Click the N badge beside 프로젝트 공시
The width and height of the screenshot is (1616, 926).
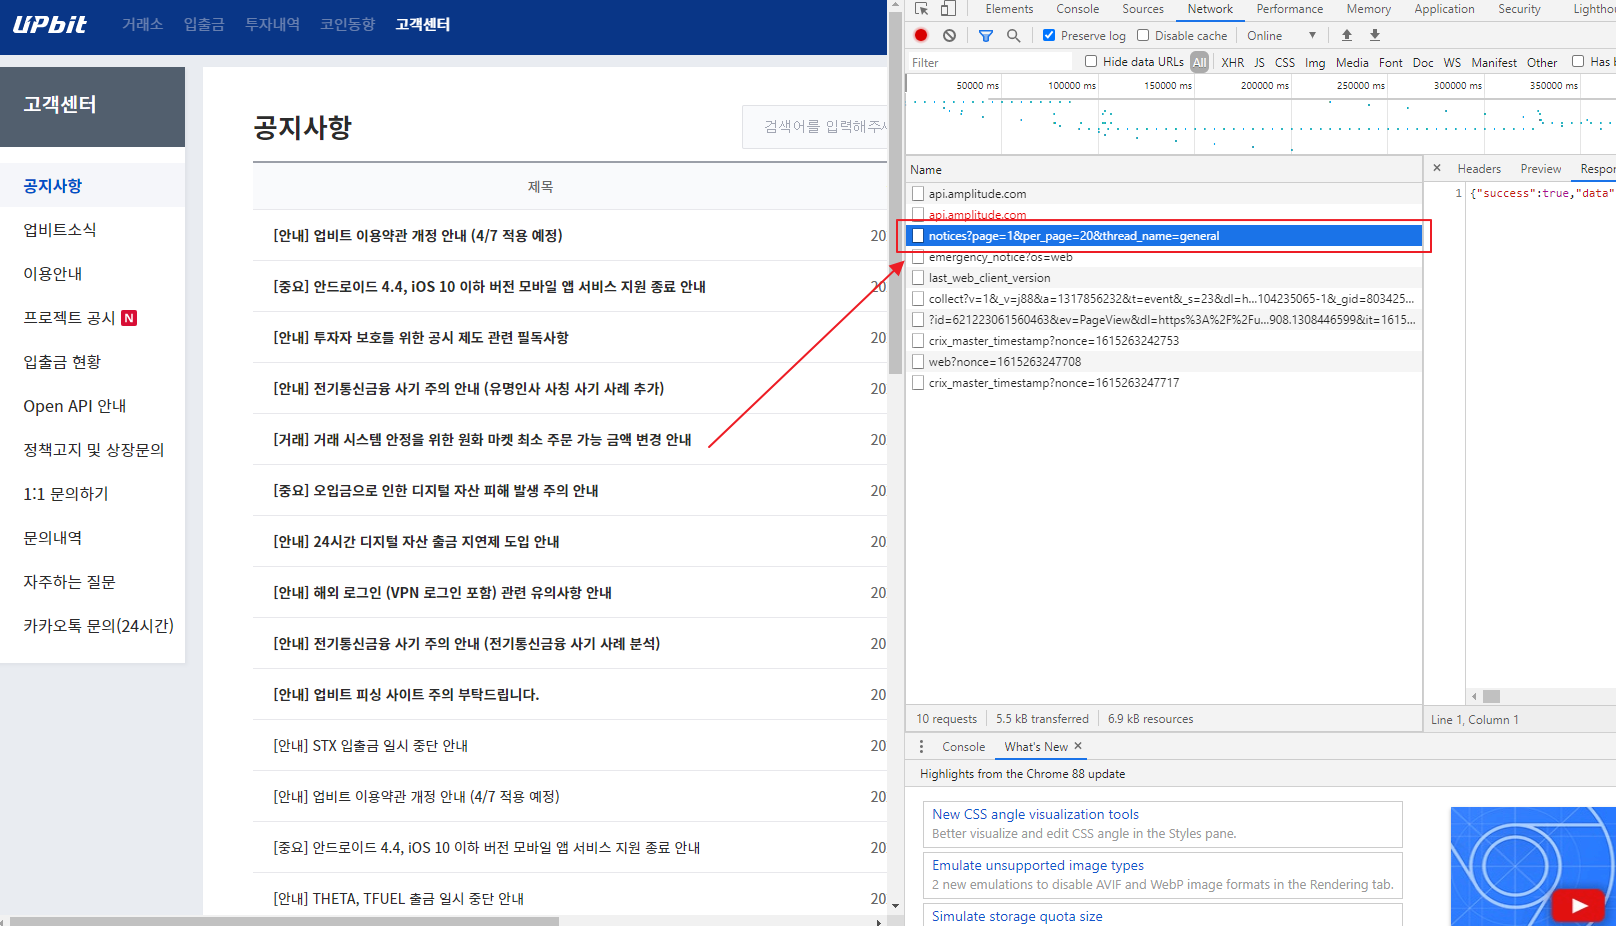click(129, 318)
